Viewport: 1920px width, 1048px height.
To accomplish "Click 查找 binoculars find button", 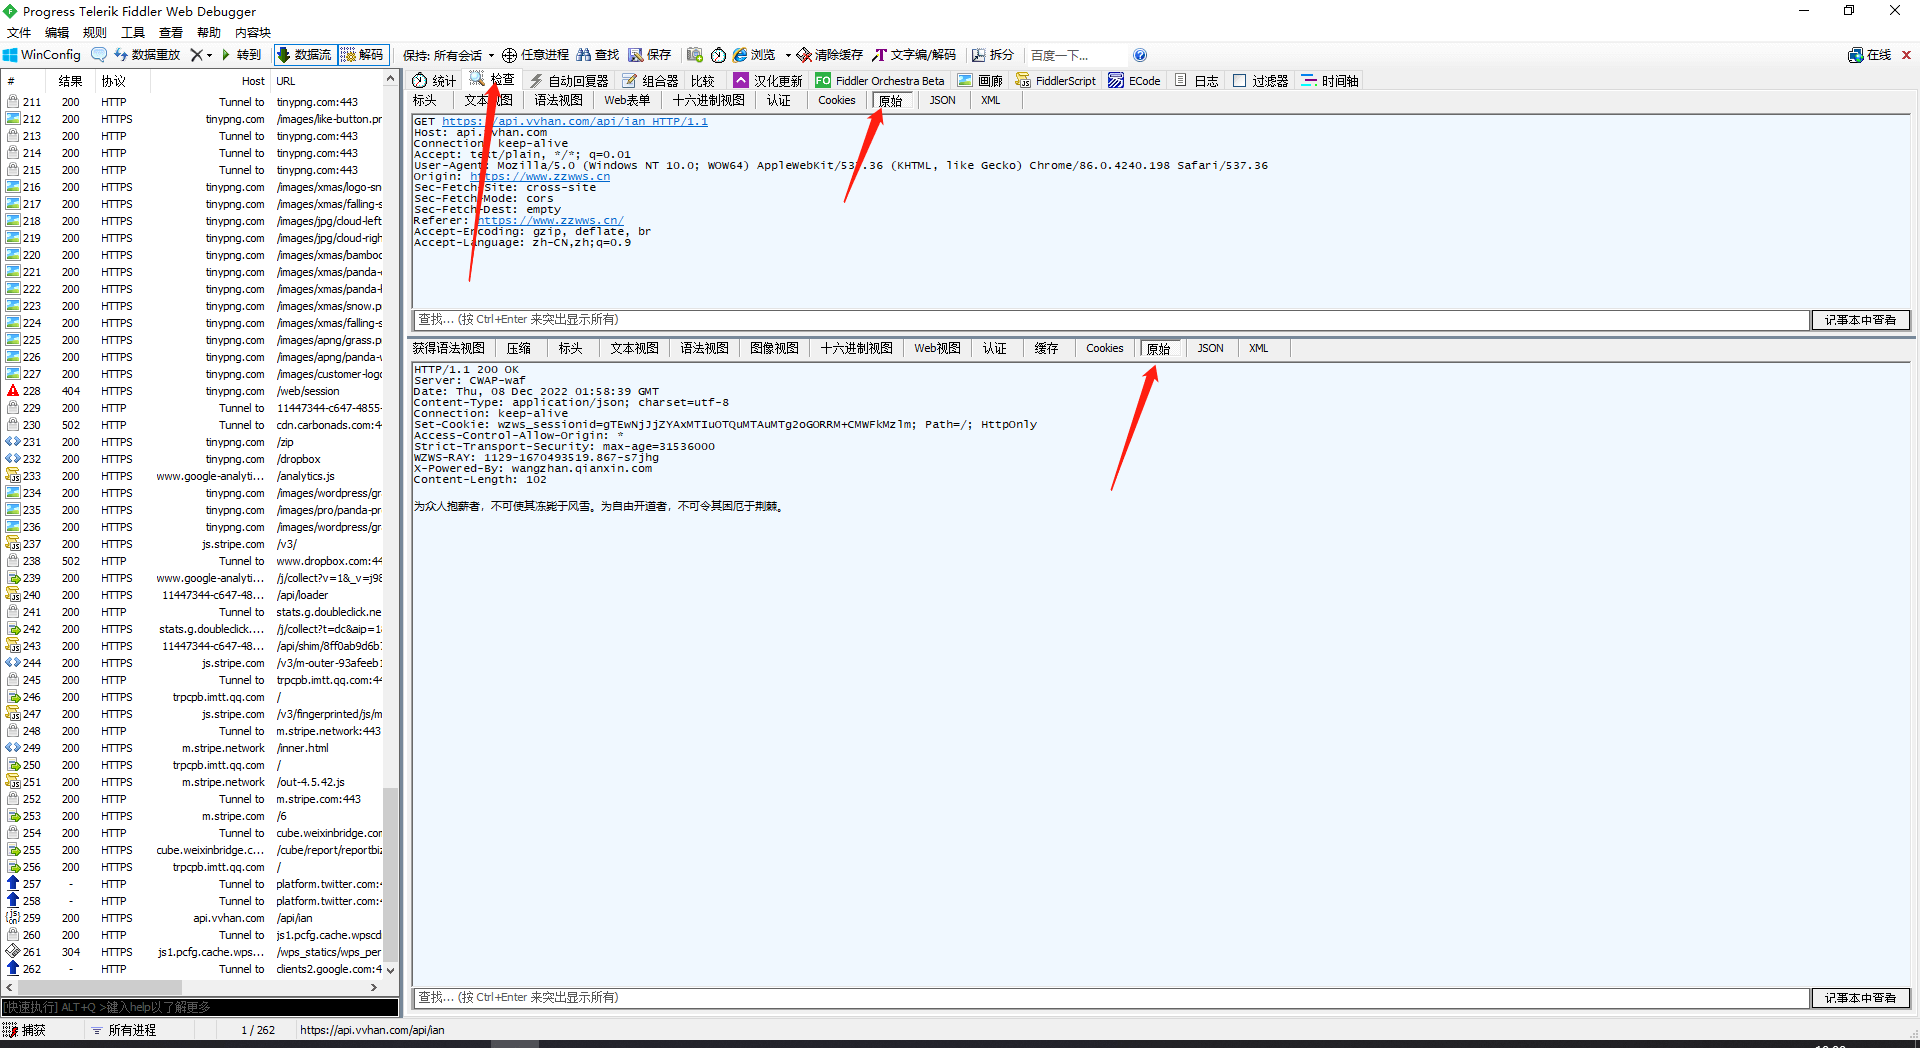I will tap(598, 55).
